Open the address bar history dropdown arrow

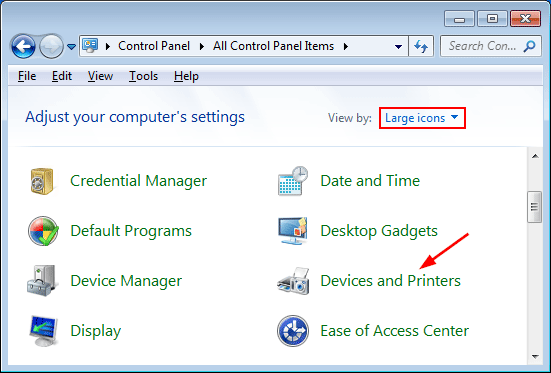point(398,46)
